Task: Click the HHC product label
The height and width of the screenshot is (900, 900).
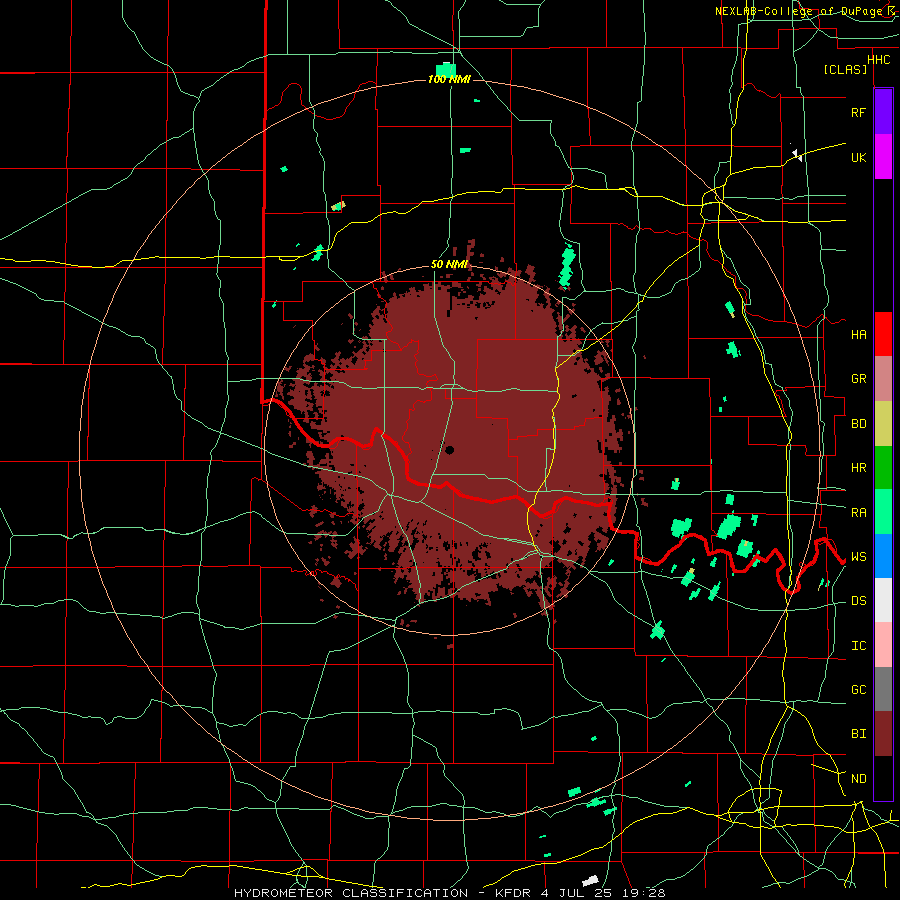Action: click(x=878, y=60)
